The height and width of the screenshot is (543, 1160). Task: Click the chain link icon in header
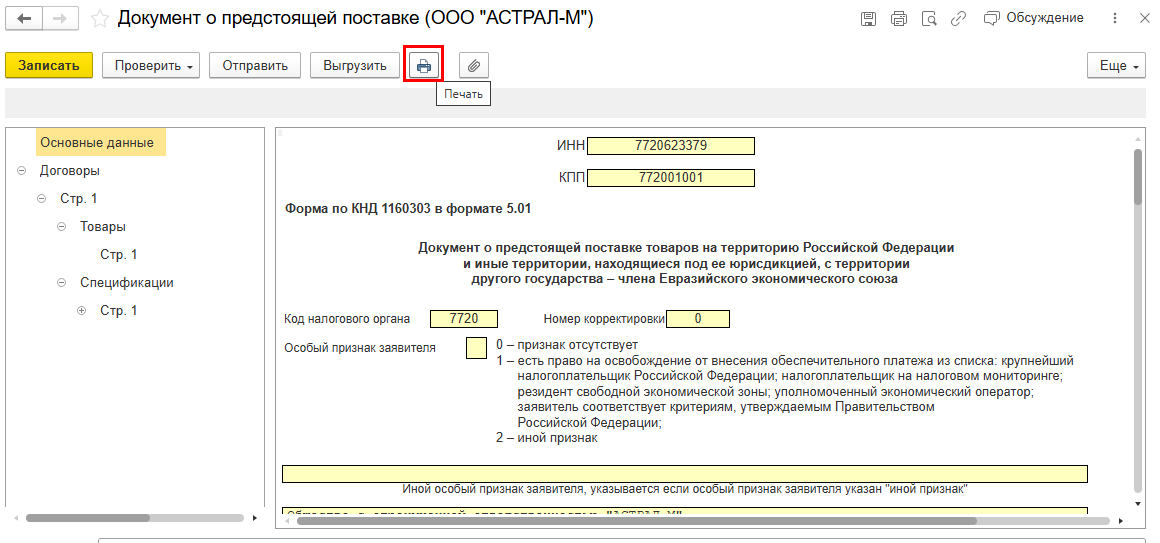[959, 19]
